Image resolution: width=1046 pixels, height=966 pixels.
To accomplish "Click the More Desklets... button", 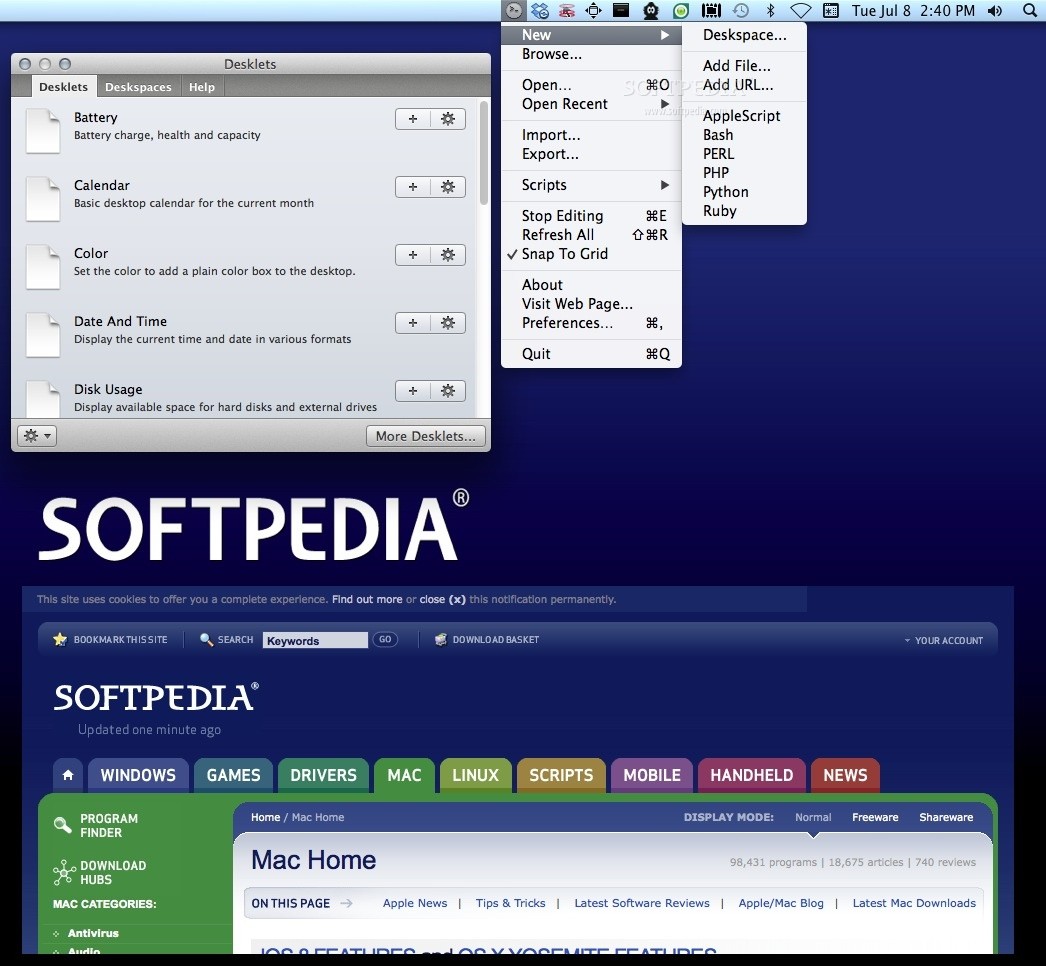I will [426, 436].
